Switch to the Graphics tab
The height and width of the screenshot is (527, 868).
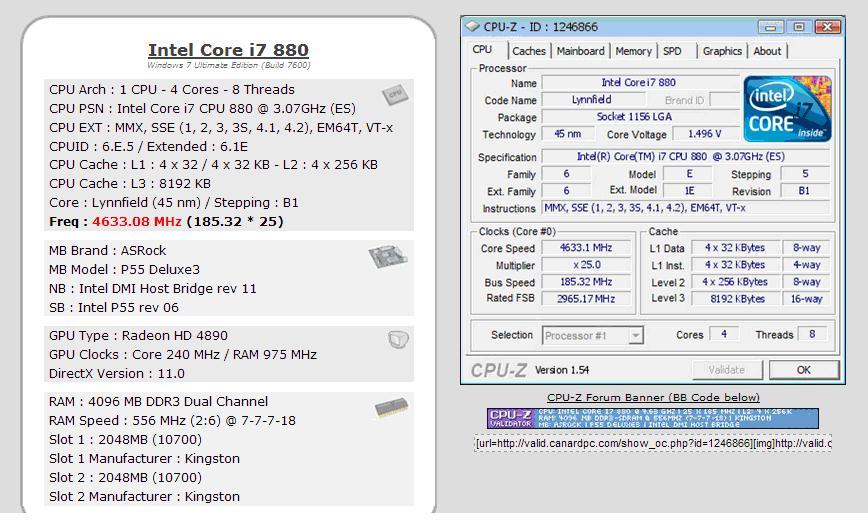point(722,51)
